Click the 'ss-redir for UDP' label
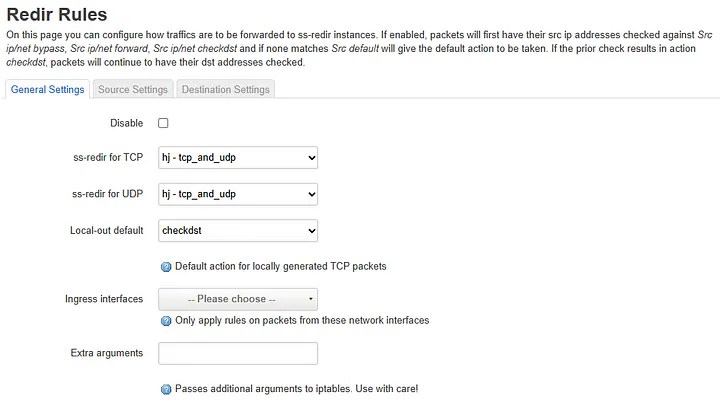Screen dimensions: 720x406 tap(108, 194)
